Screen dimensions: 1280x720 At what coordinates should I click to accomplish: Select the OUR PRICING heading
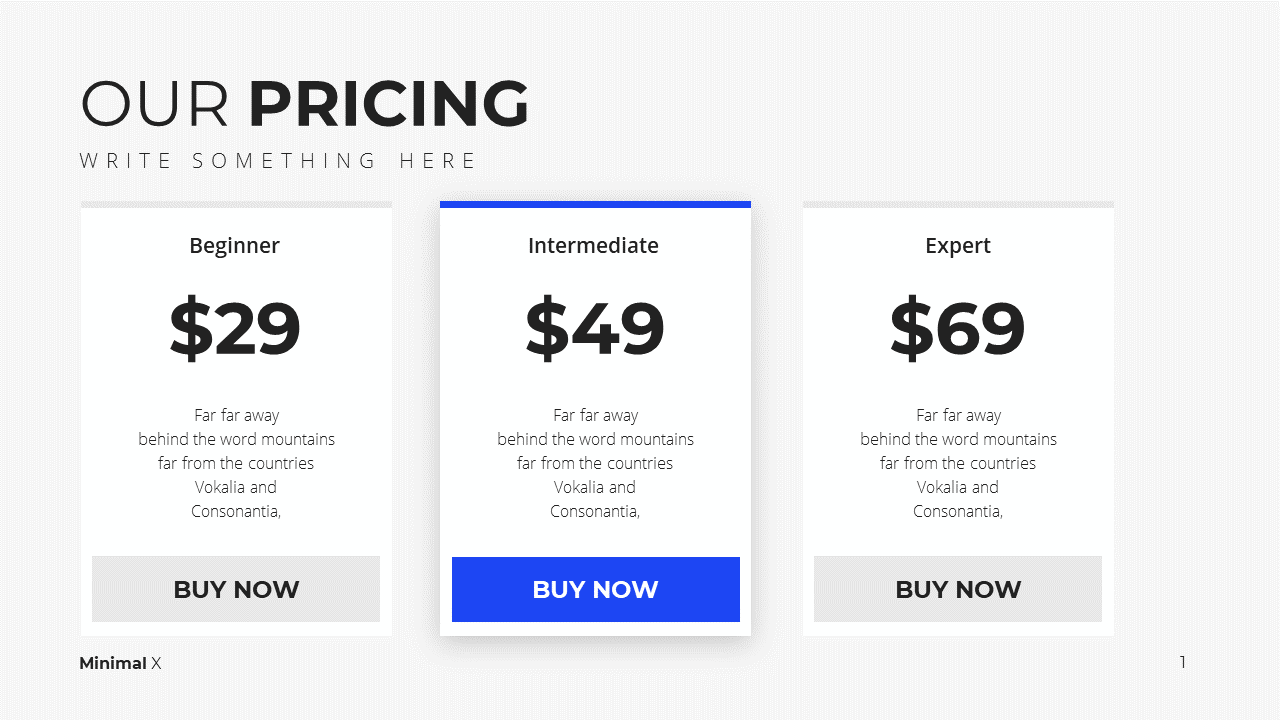click(x=304, y=104)
